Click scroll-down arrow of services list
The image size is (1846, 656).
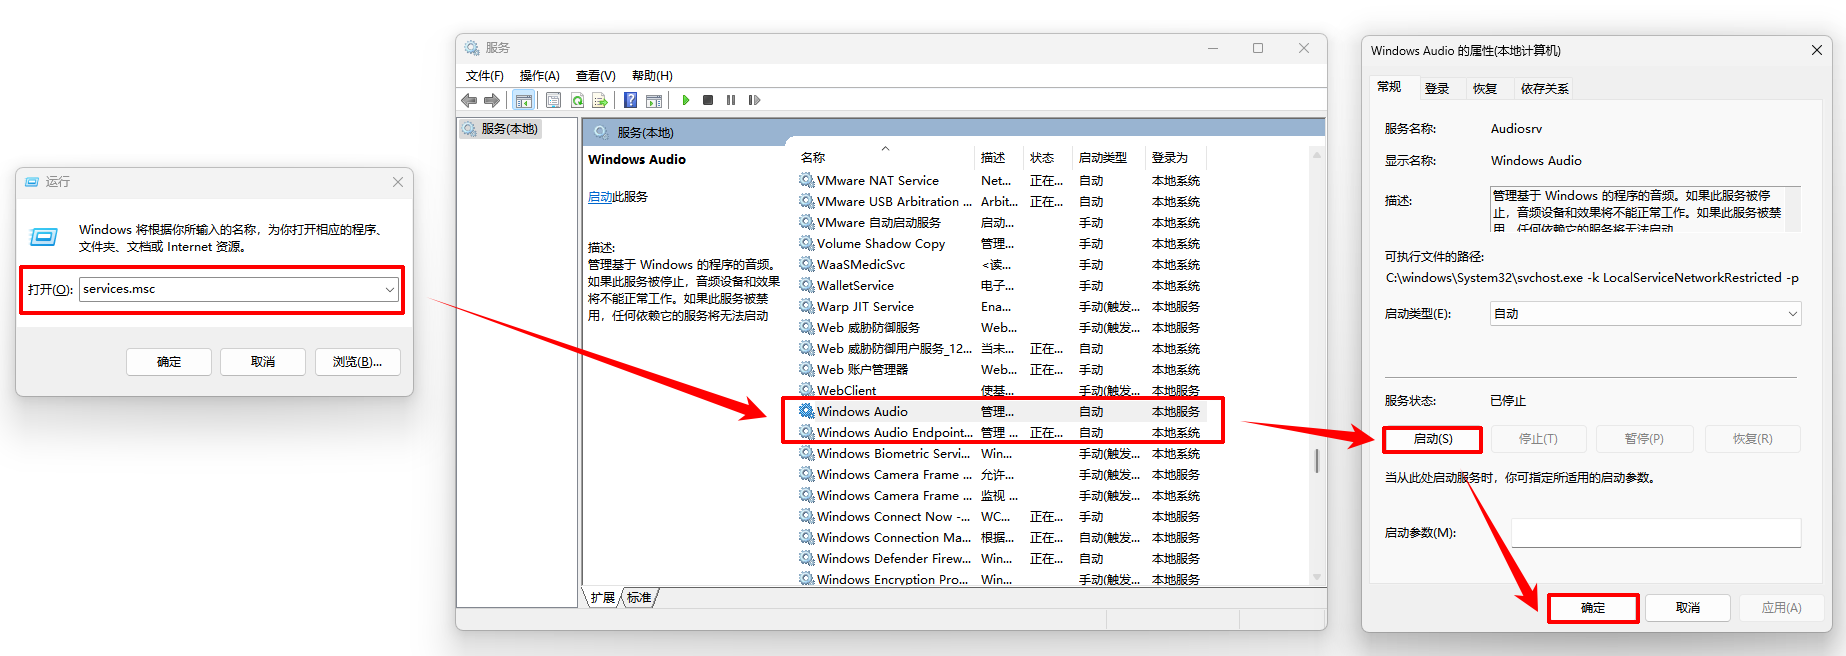[1317, 577]
